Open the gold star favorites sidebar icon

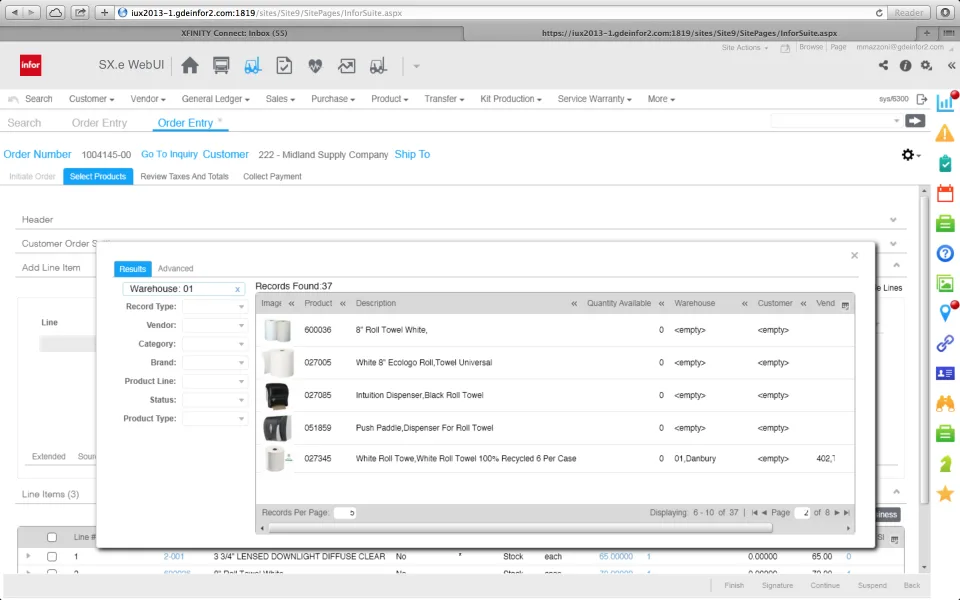[945, 493]
